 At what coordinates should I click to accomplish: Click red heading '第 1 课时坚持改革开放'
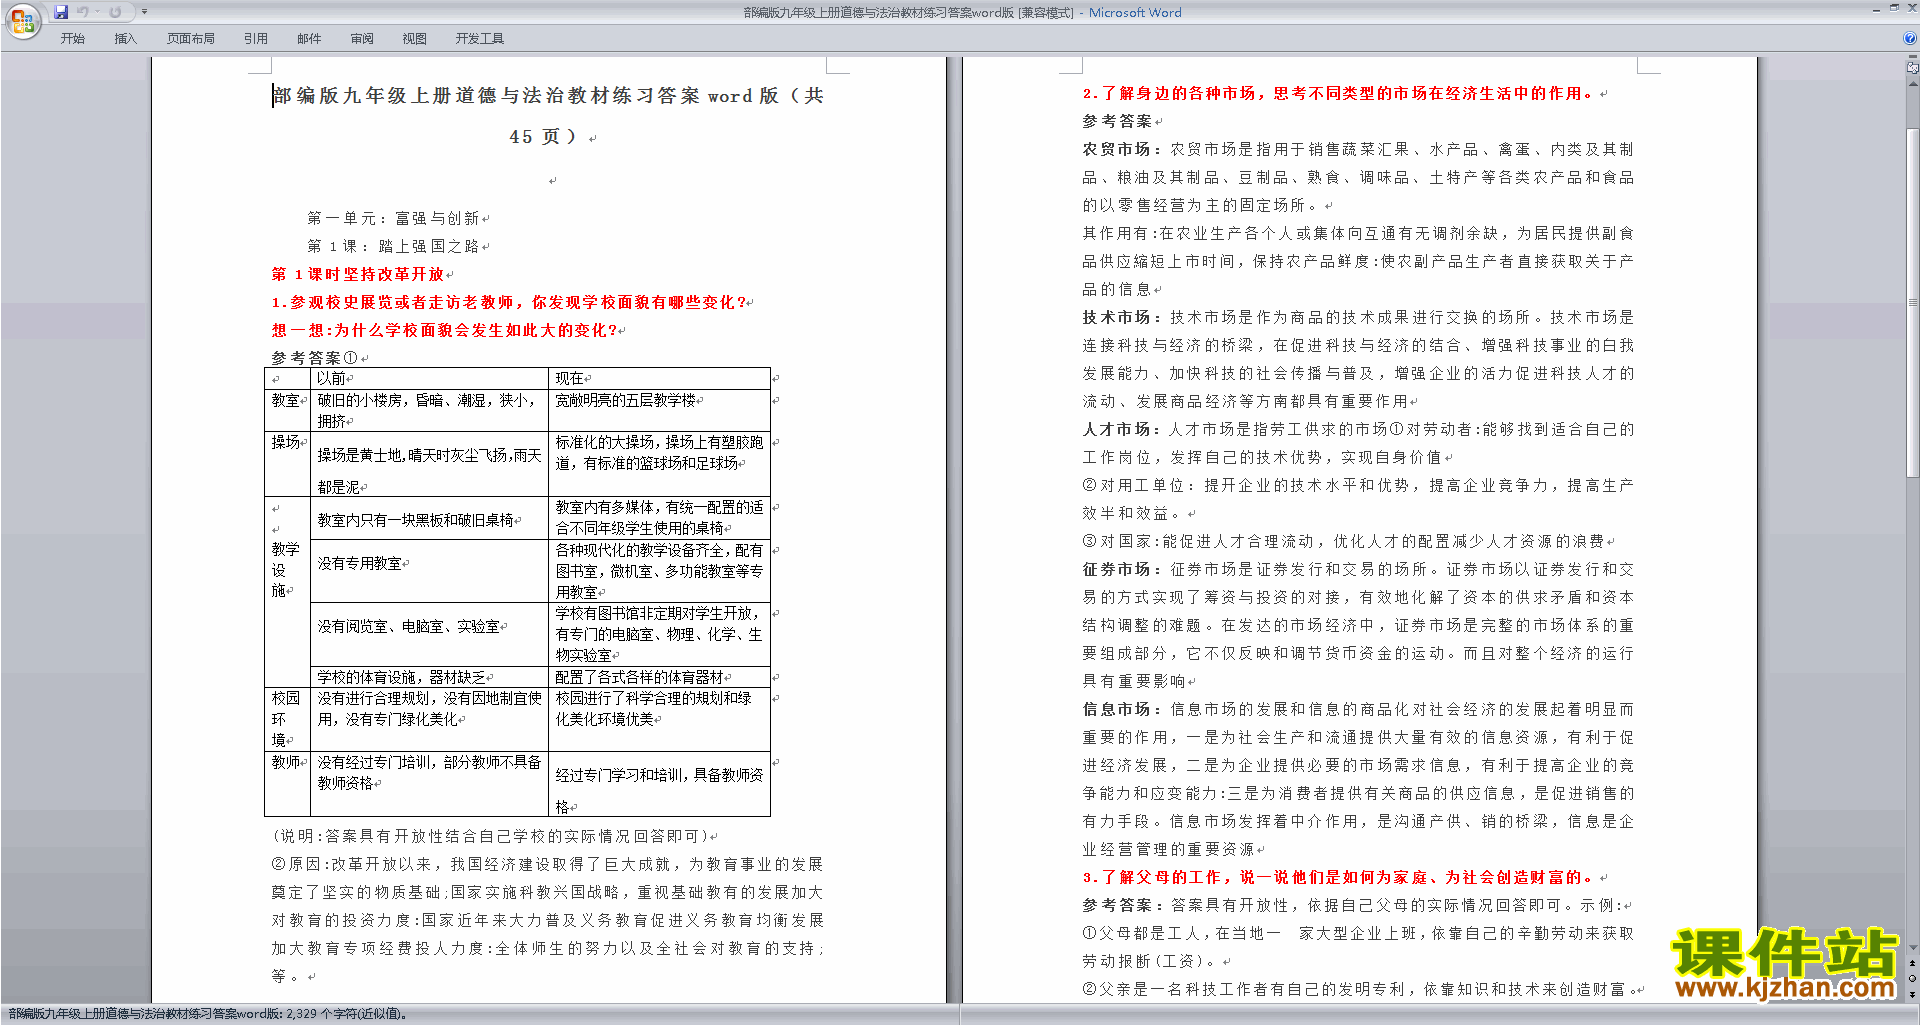click(358, 274)
